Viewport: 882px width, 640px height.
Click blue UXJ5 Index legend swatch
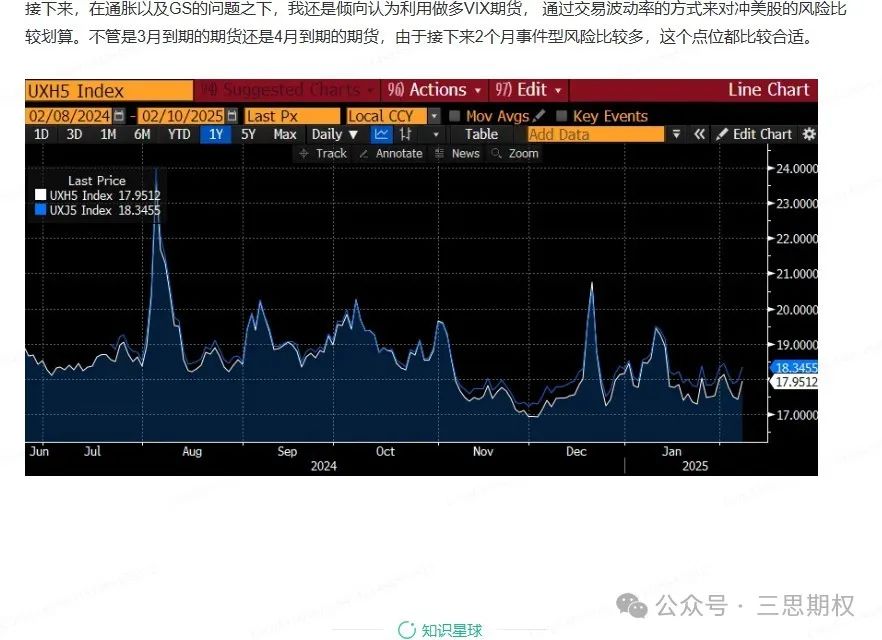tap(40, 210)
